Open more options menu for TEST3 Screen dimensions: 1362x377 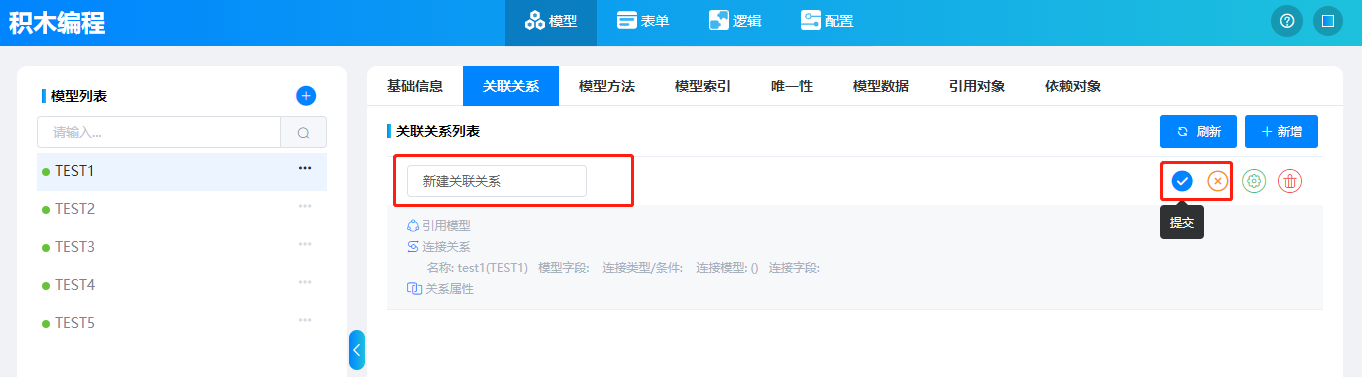pyautogui.click(x=305, y=244)
